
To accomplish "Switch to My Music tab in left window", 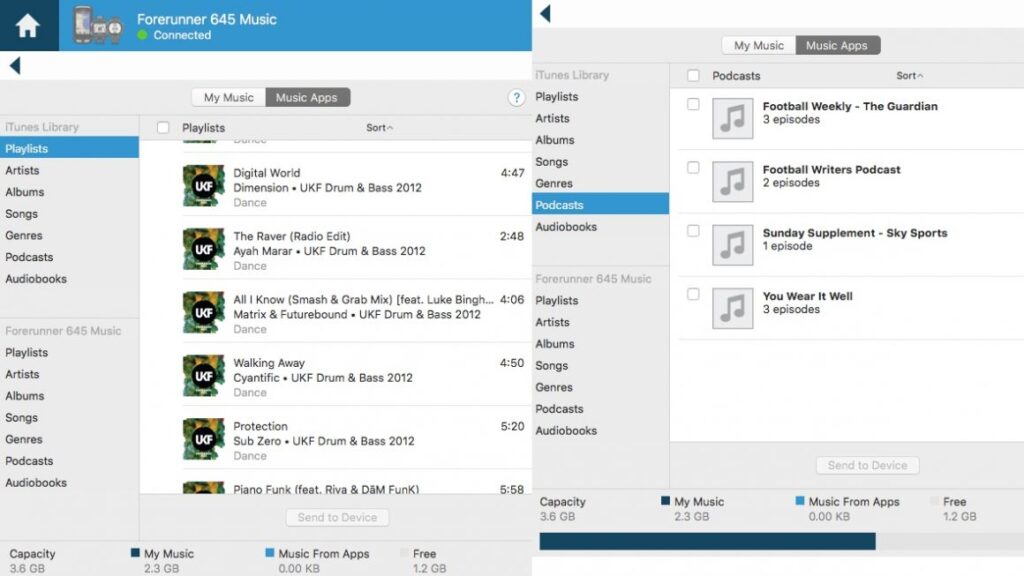I will coord(229,98).
